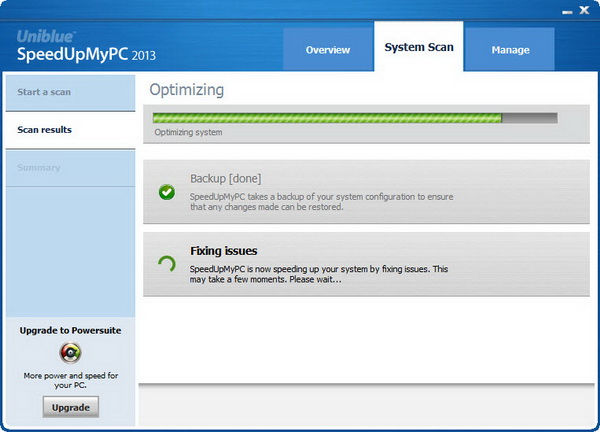Click the 'Optimizing system' status text
This screenshot has width=600, height=432.
coord(188,132)
